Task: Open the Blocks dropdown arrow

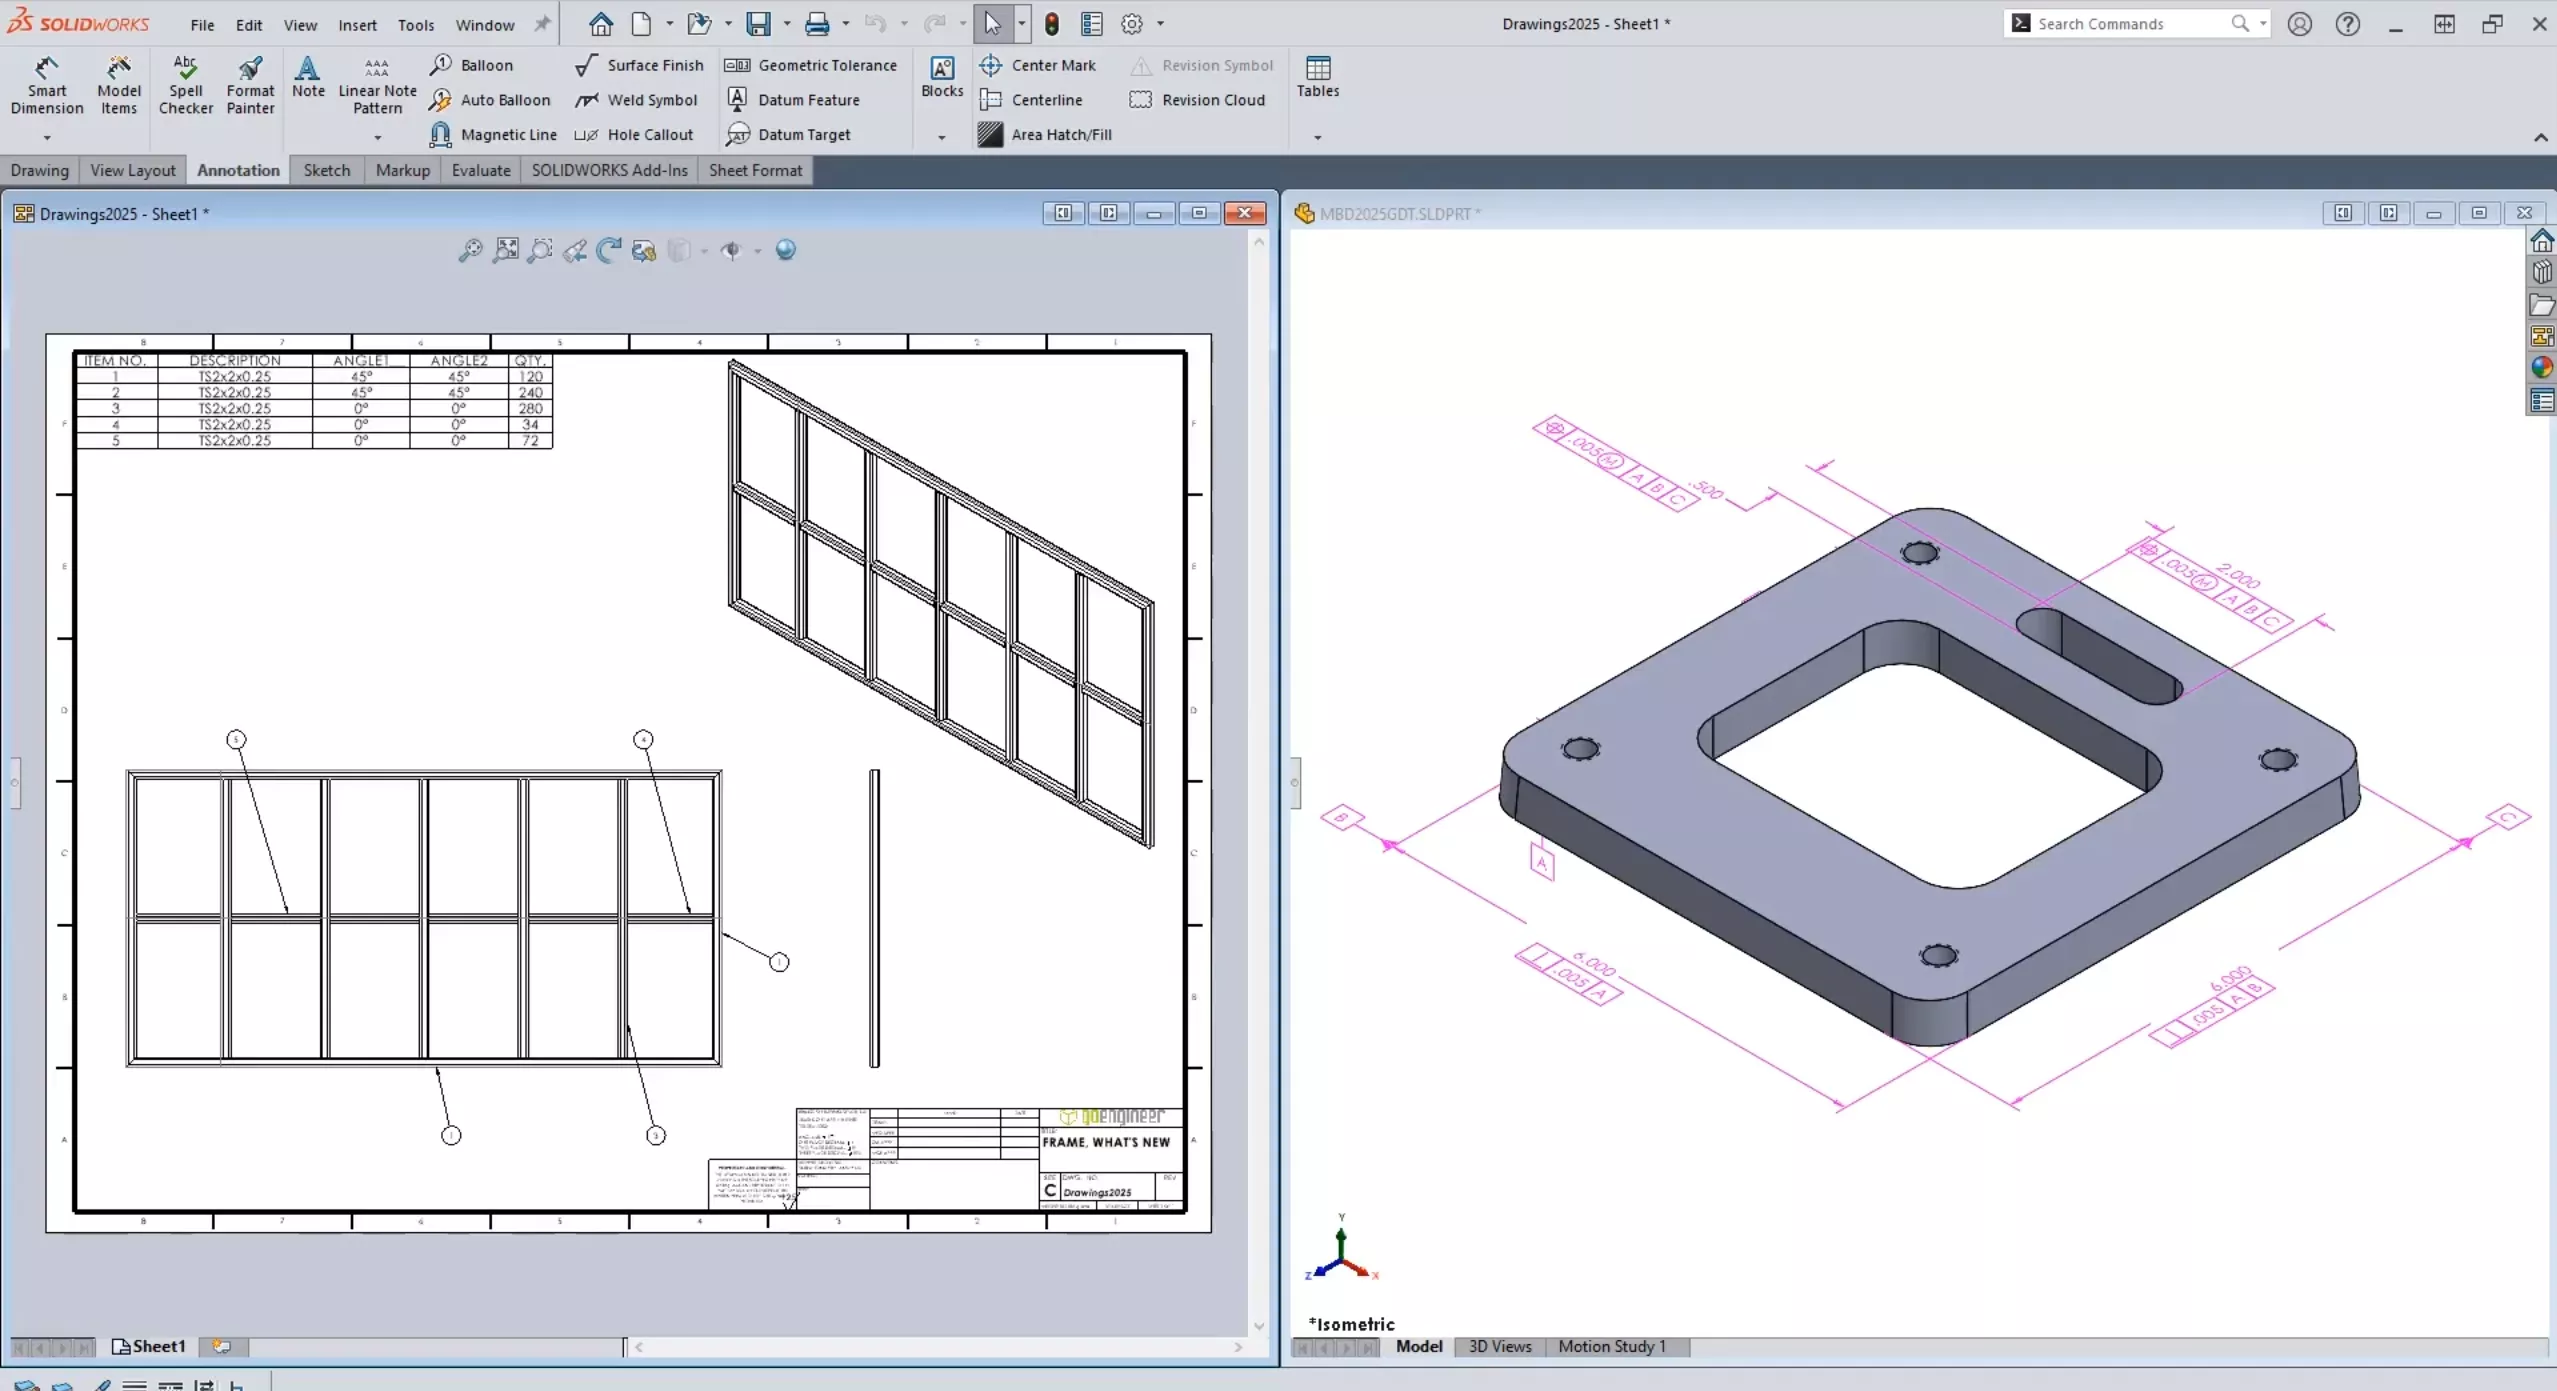Action: 942,137
